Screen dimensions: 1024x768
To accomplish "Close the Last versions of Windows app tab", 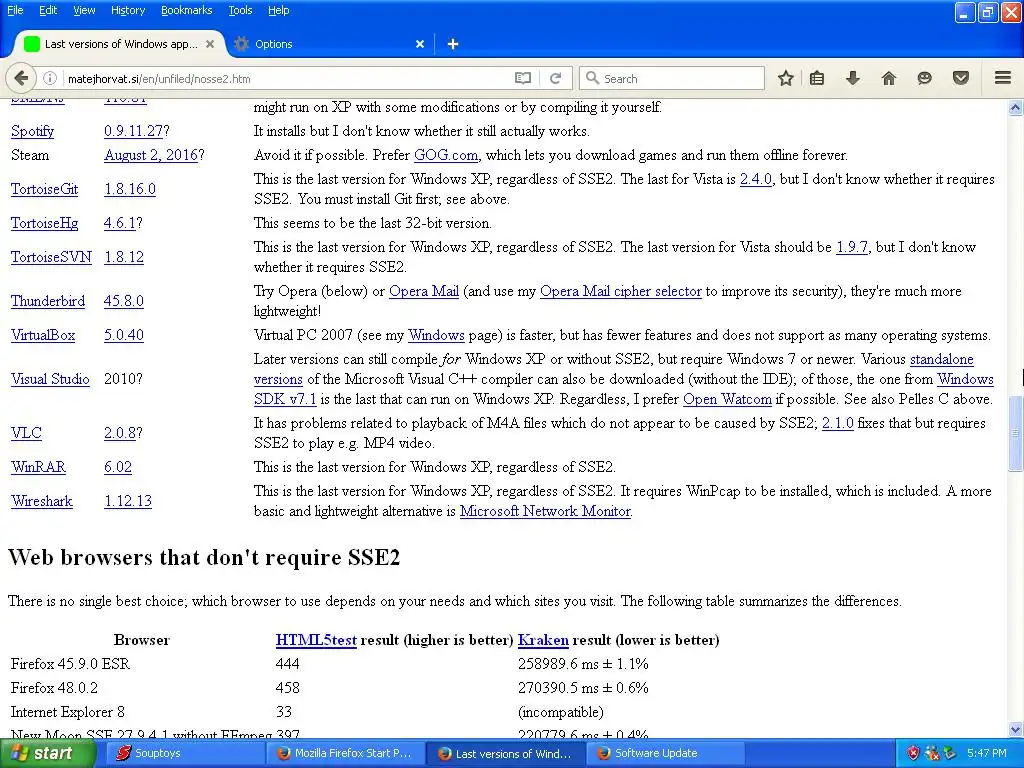I will 210,44.
